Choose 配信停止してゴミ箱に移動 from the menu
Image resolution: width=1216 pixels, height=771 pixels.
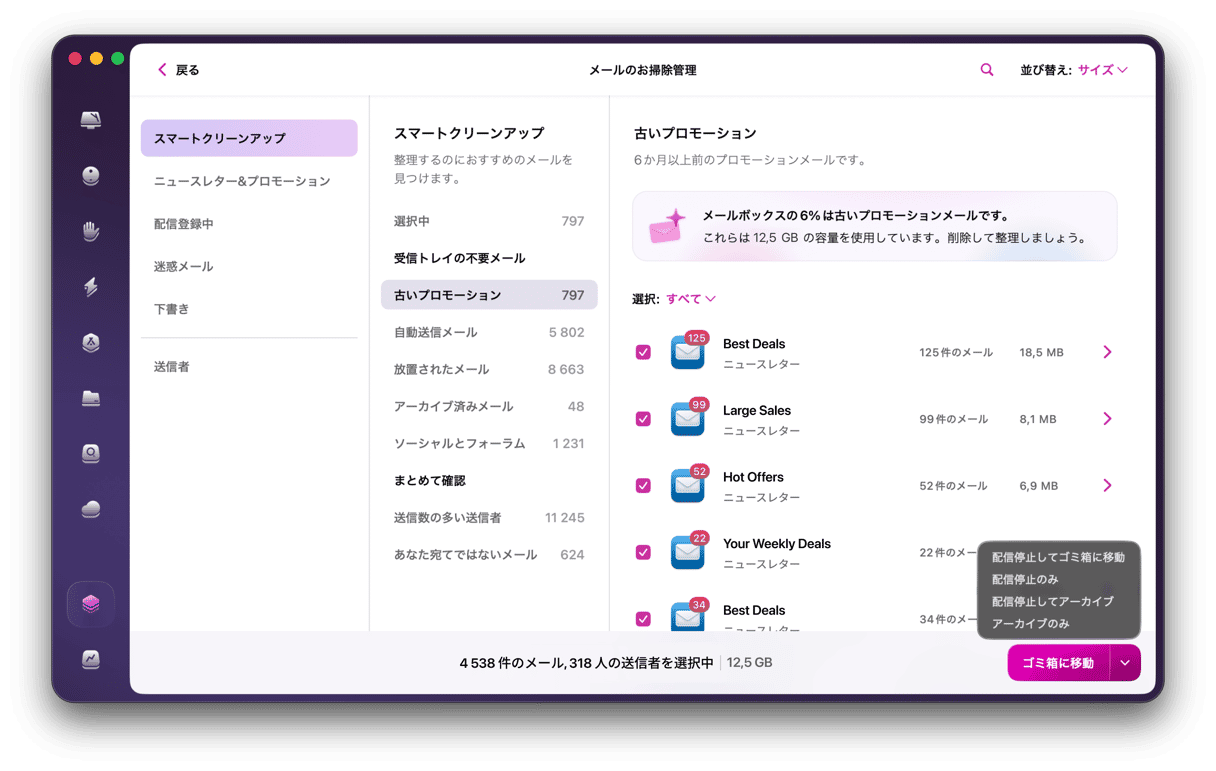[1058, 557]
